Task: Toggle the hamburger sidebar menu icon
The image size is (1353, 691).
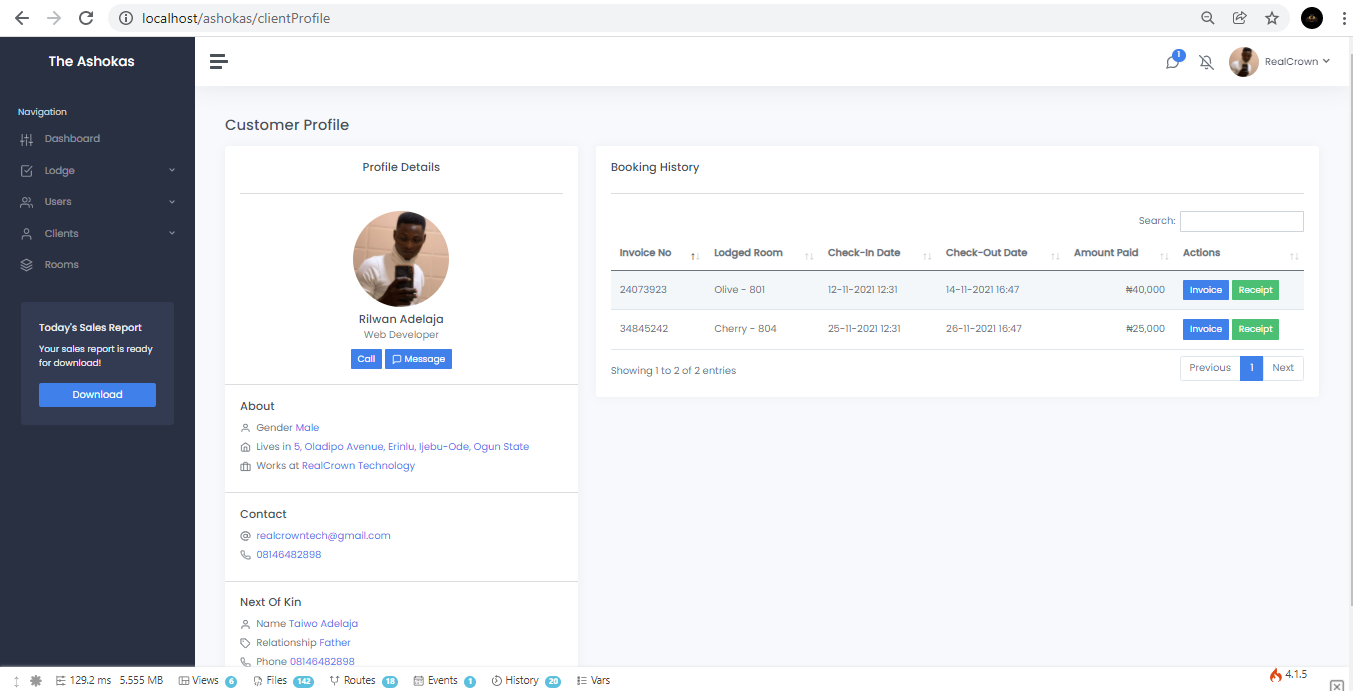Action: 219,61
